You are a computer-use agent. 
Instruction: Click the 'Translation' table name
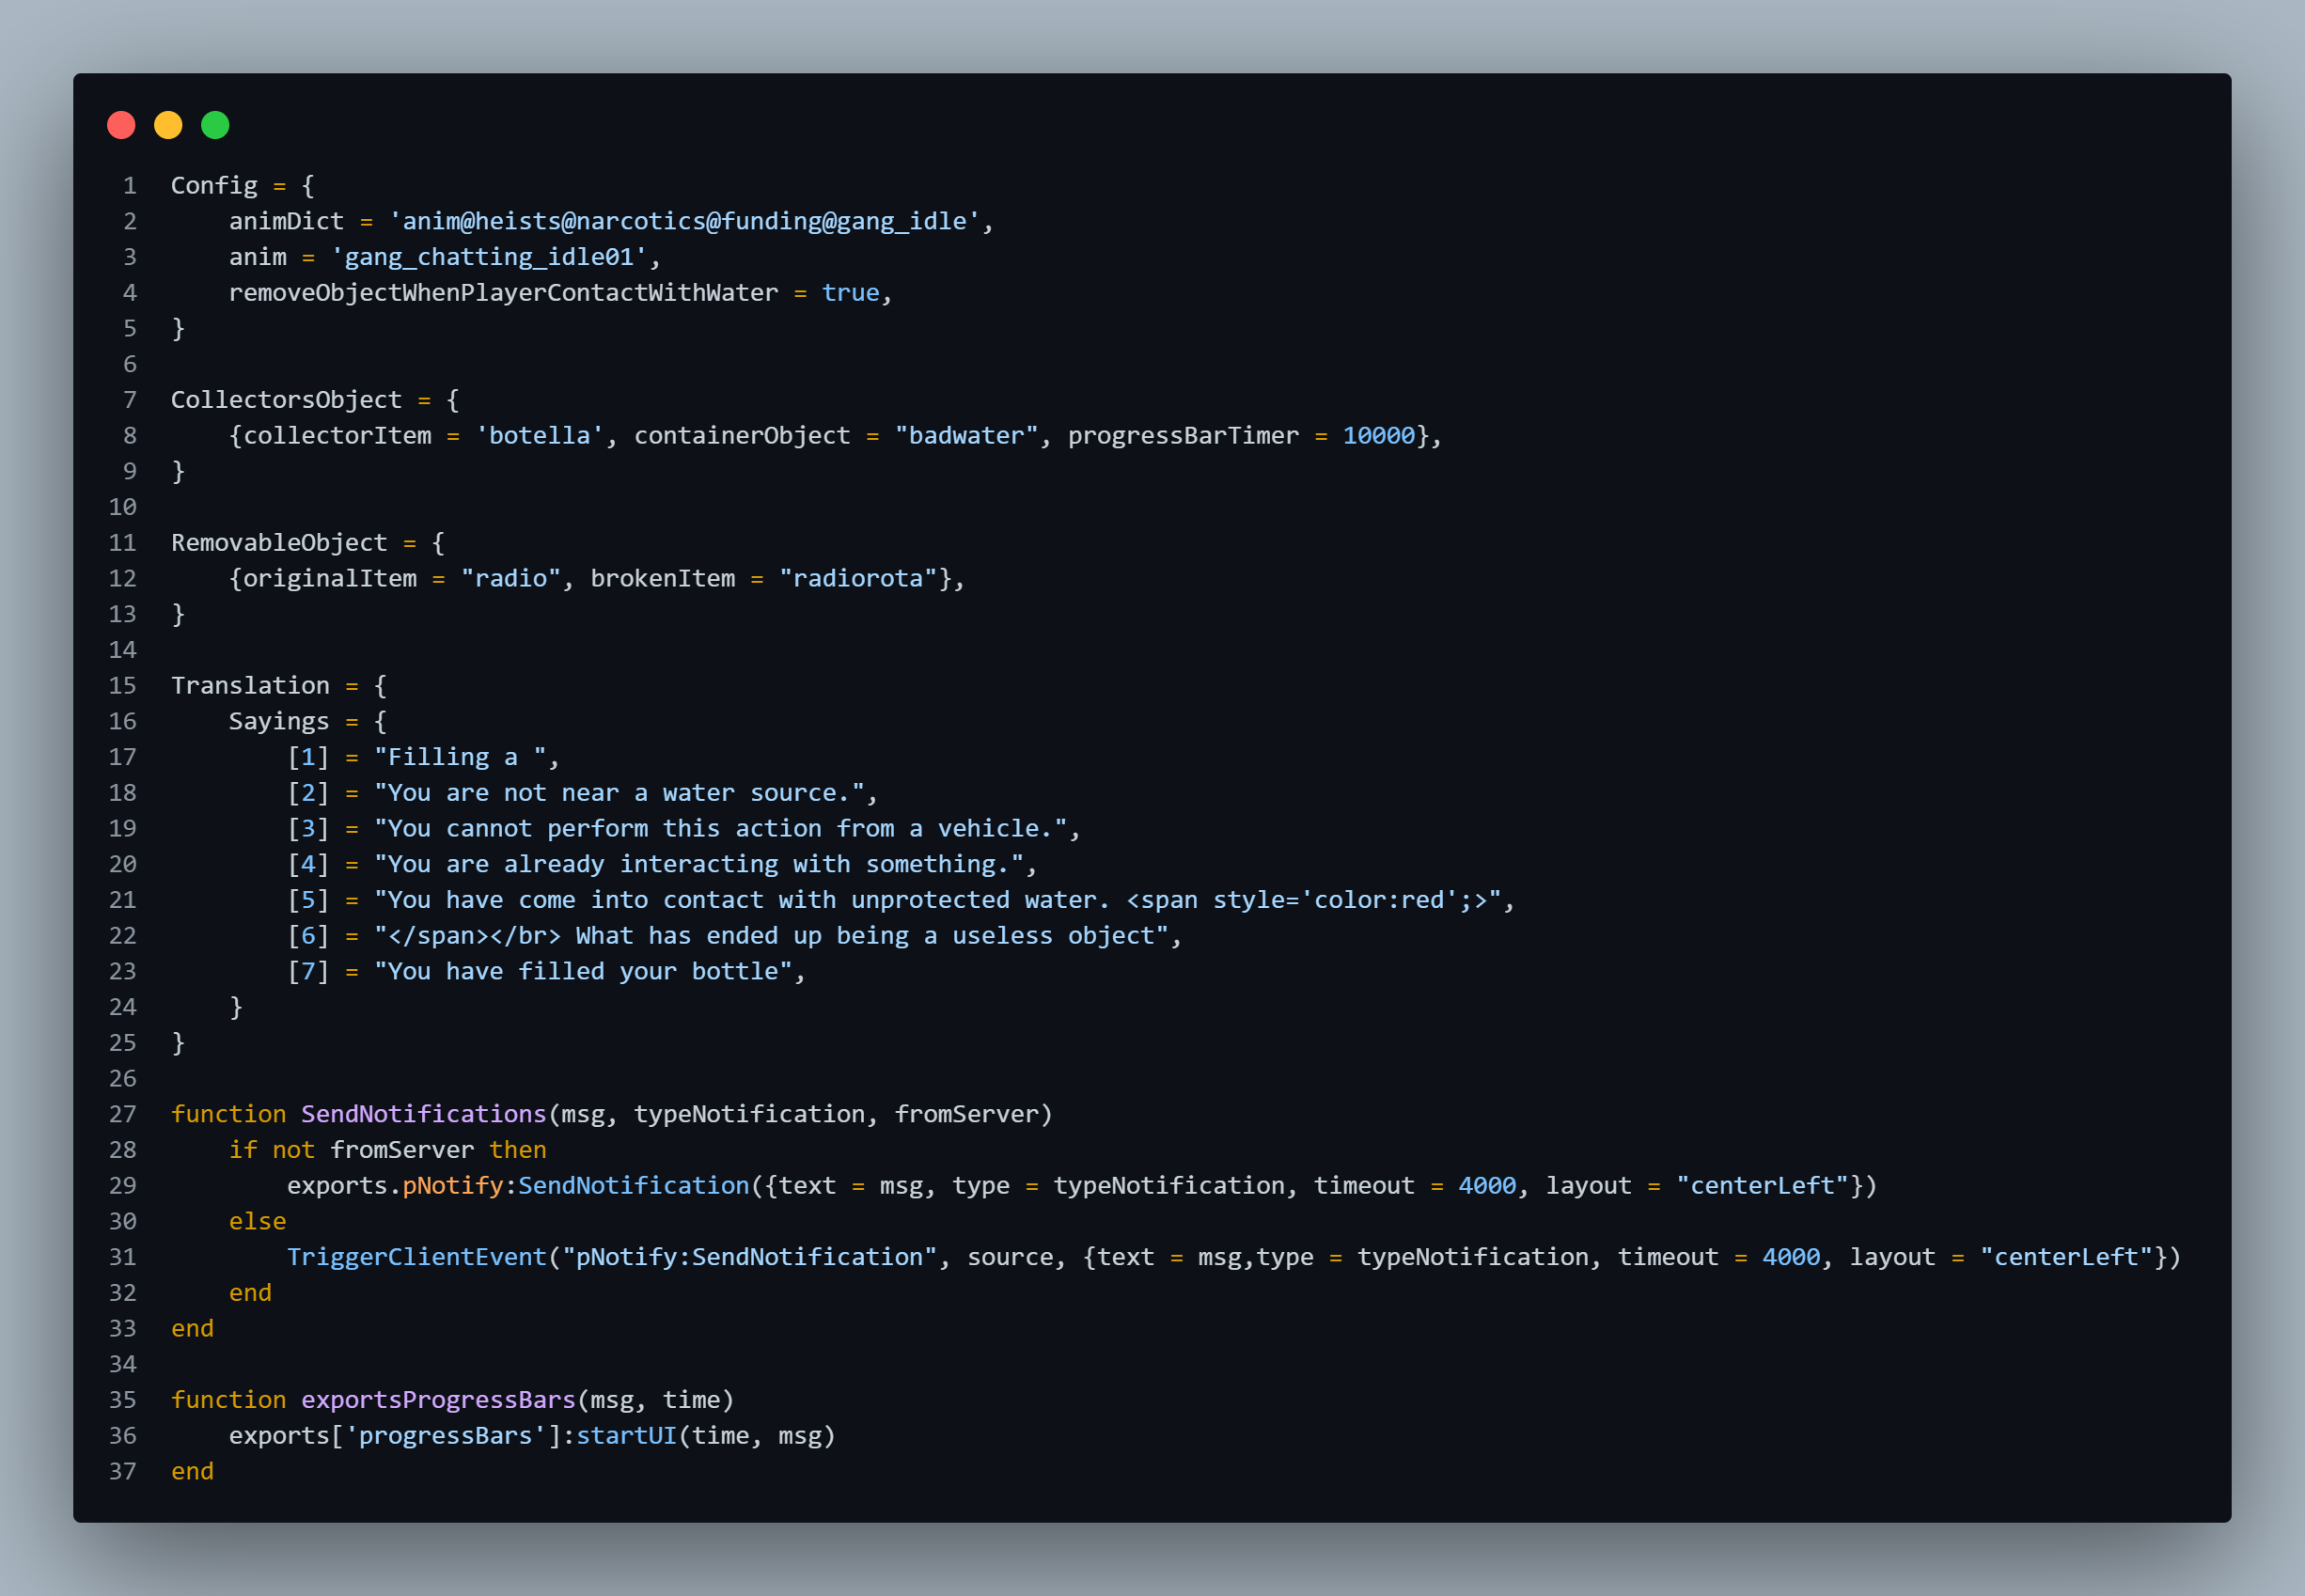pyautogui.click(x=250, y=686)
